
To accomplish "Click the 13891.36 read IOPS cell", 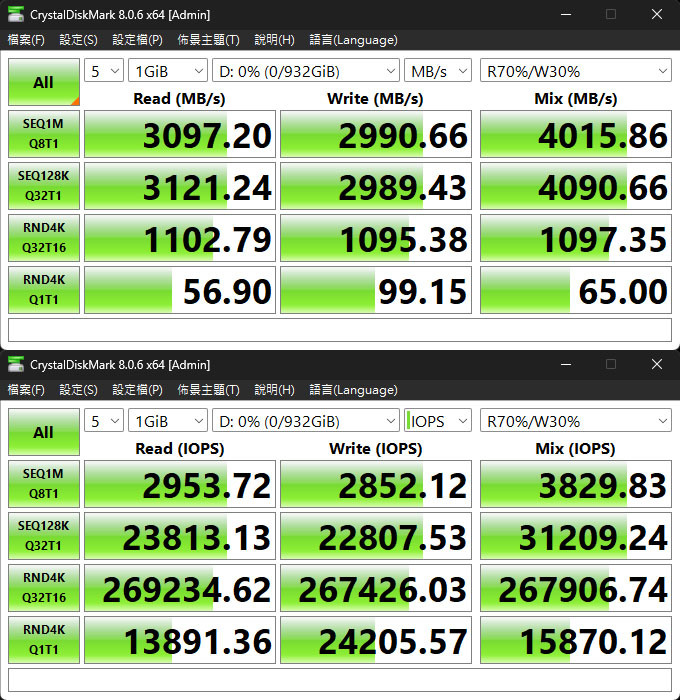I will tap(180, 640).
